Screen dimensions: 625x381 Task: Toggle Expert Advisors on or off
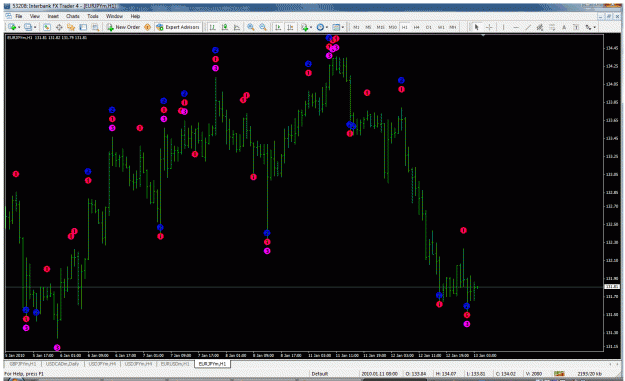pyautogui.click(x=178, y=27)
